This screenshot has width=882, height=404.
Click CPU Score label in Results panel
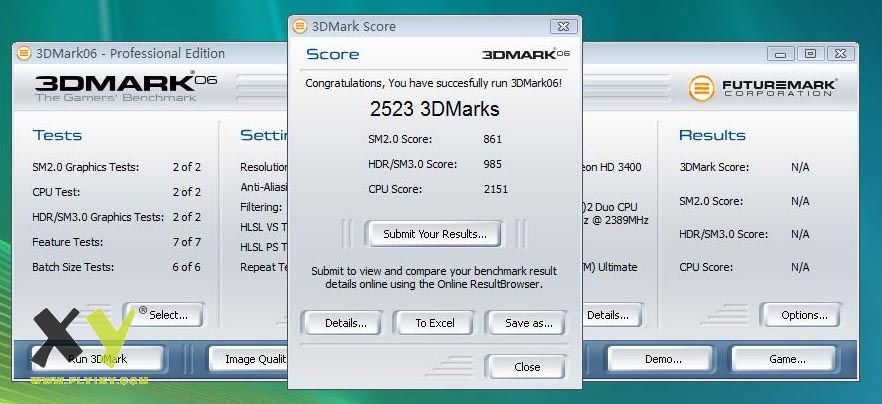(706, 267)
